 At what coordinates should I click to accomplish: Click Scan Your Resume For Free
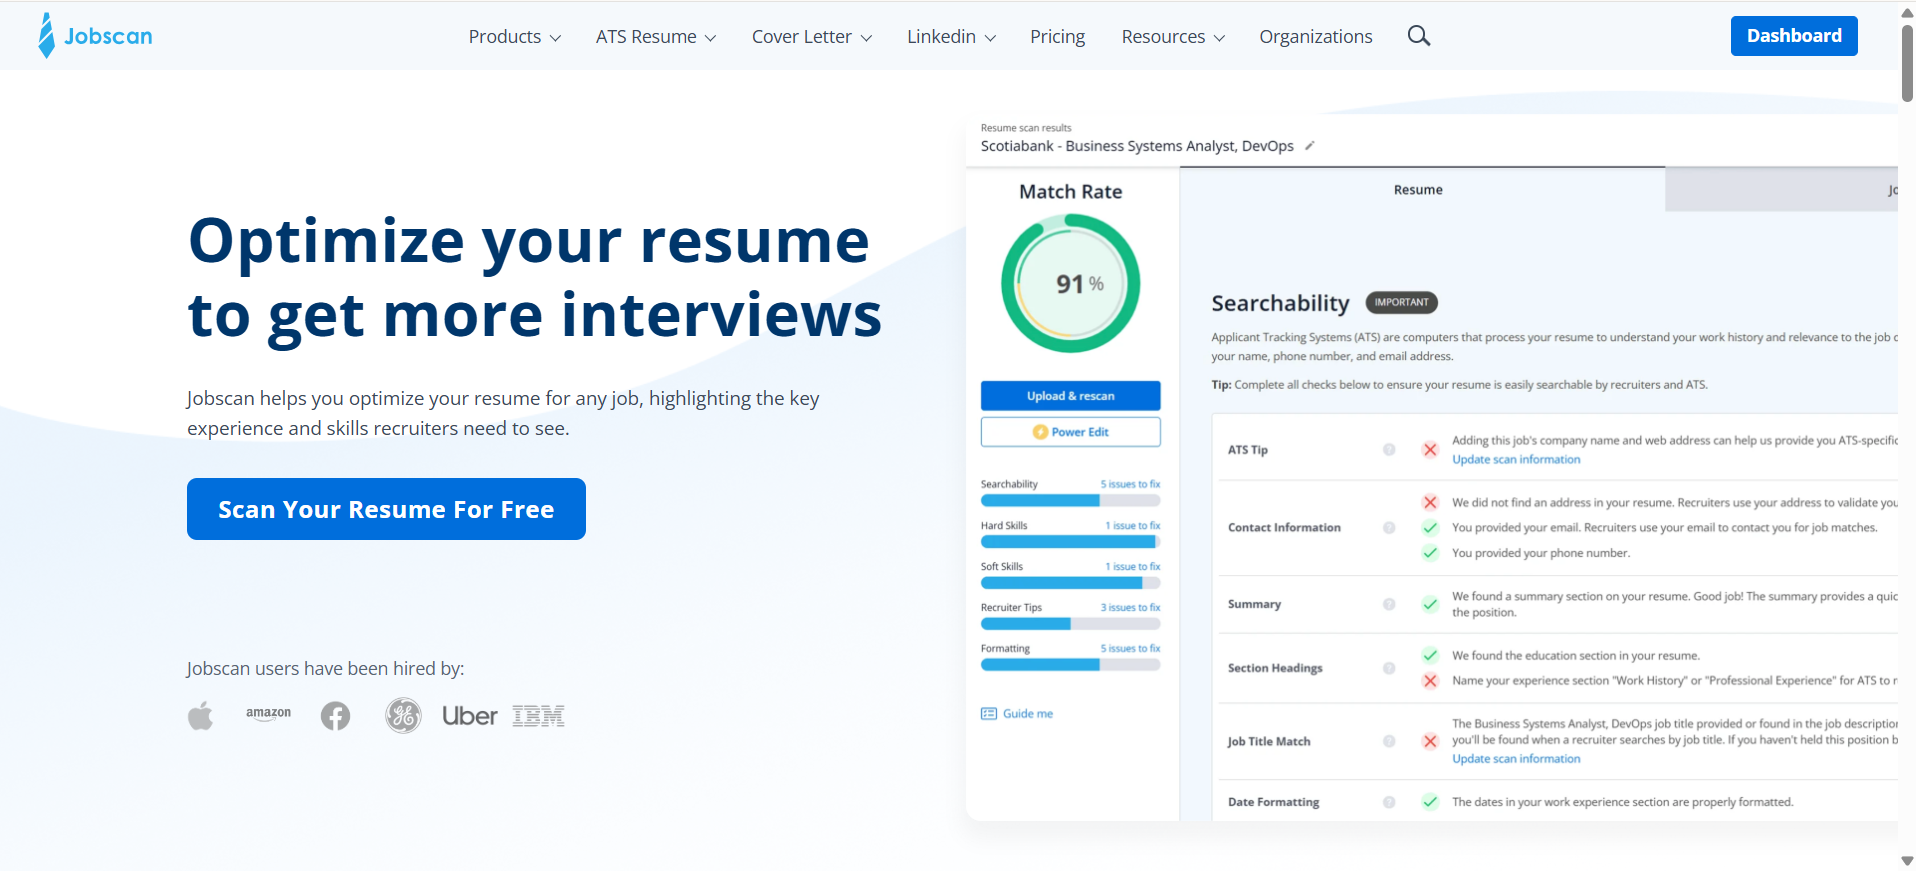(386, 509)
